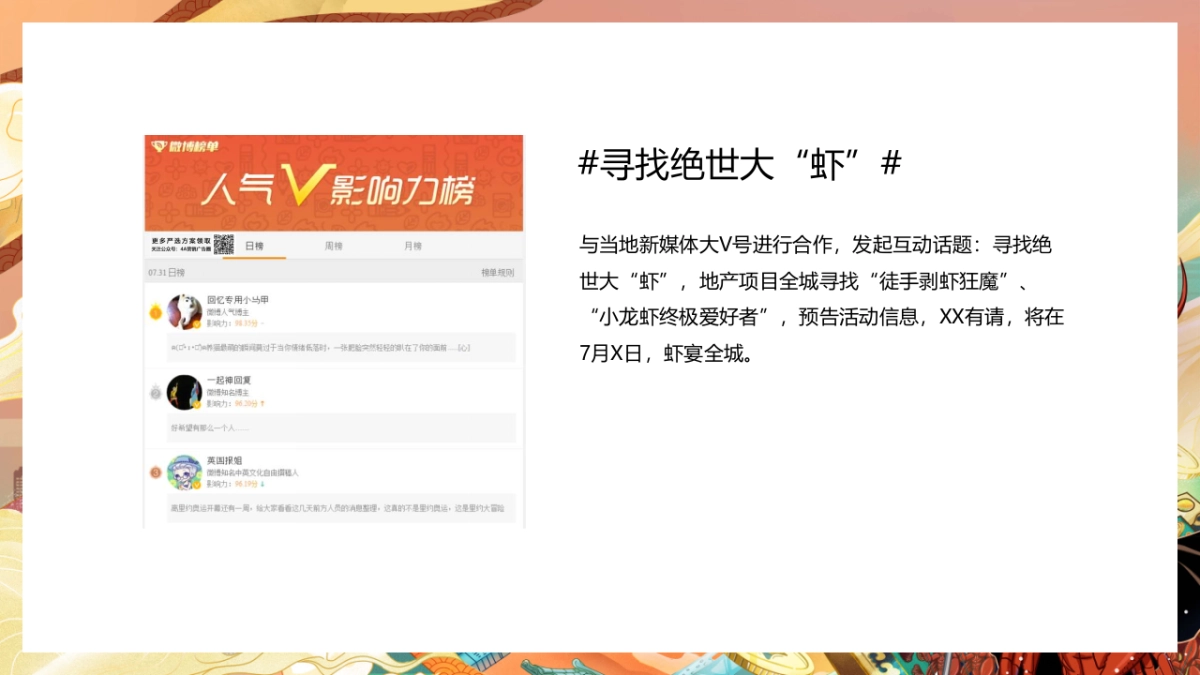The height and width of the screenshot is (675, 1200).
Task: Click the silver second-place medal icon
Action: pyautogui.click(x=155, y=393)
